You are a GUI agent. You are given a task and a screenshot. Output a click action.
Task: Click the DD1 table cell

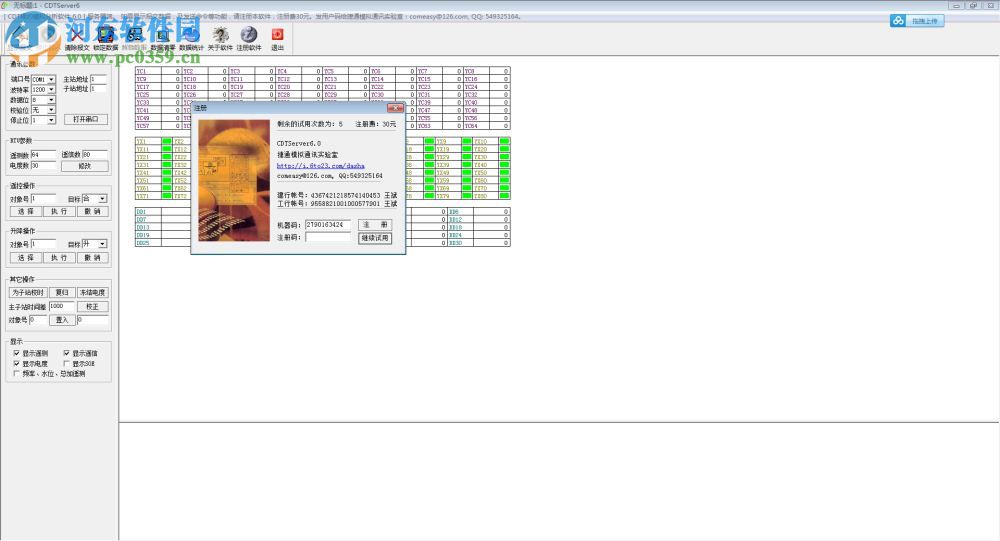148,211
